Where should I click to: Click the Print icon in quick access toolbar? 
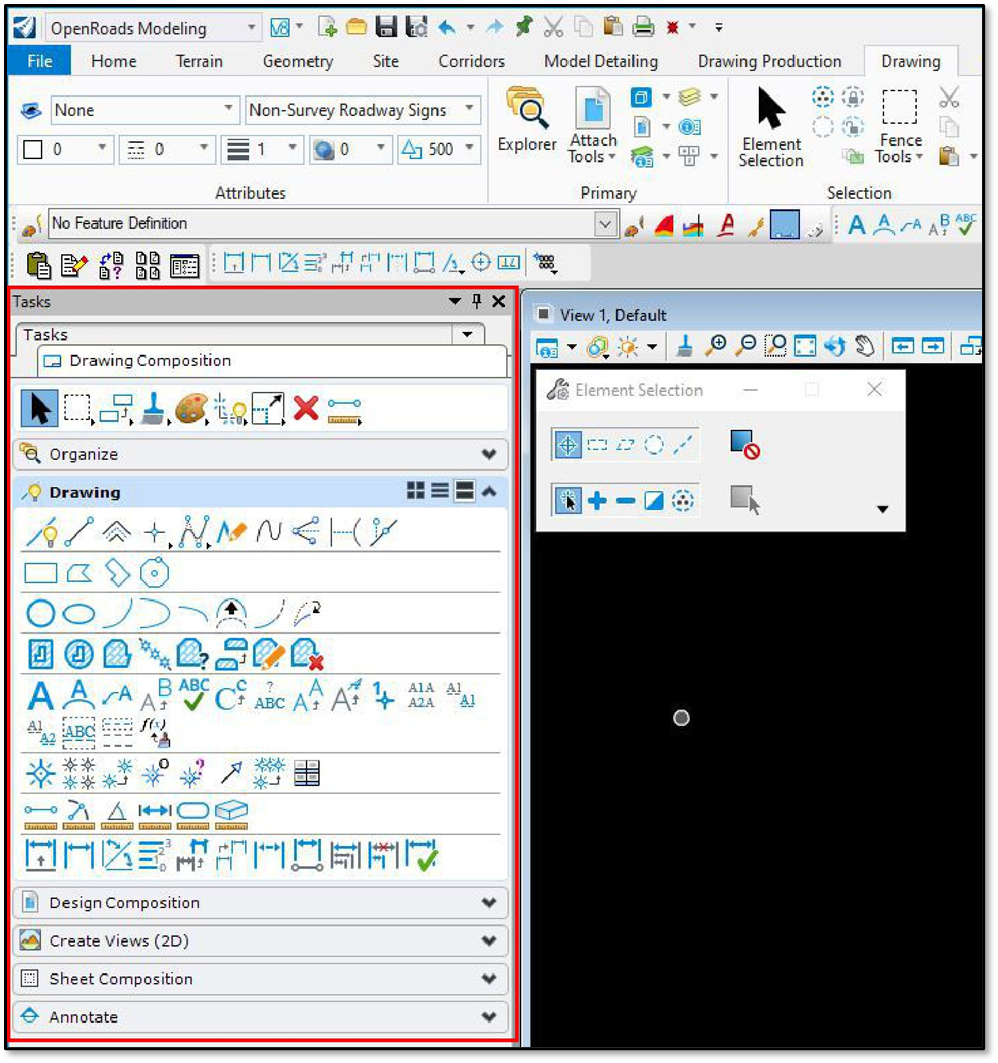tap(643, 27)
